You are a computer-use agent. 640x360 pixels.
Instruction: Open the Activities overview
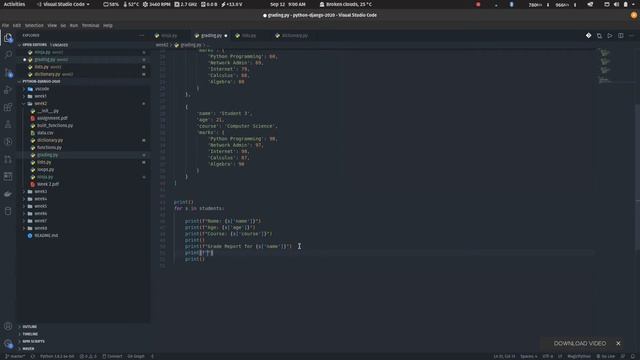[14, 4]
